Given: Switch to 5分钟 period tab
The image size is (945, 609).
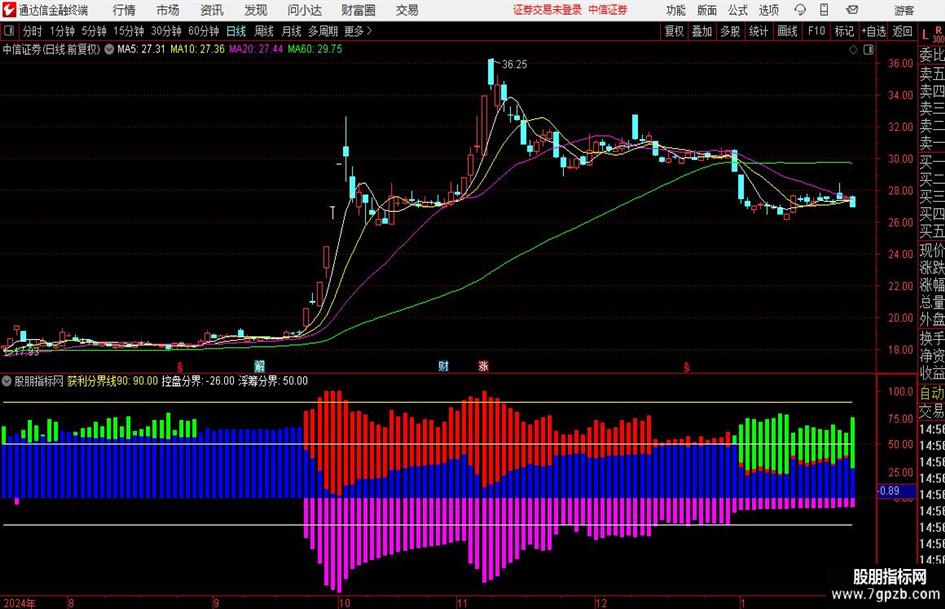Looking at the screenshot, I should 94,31.
